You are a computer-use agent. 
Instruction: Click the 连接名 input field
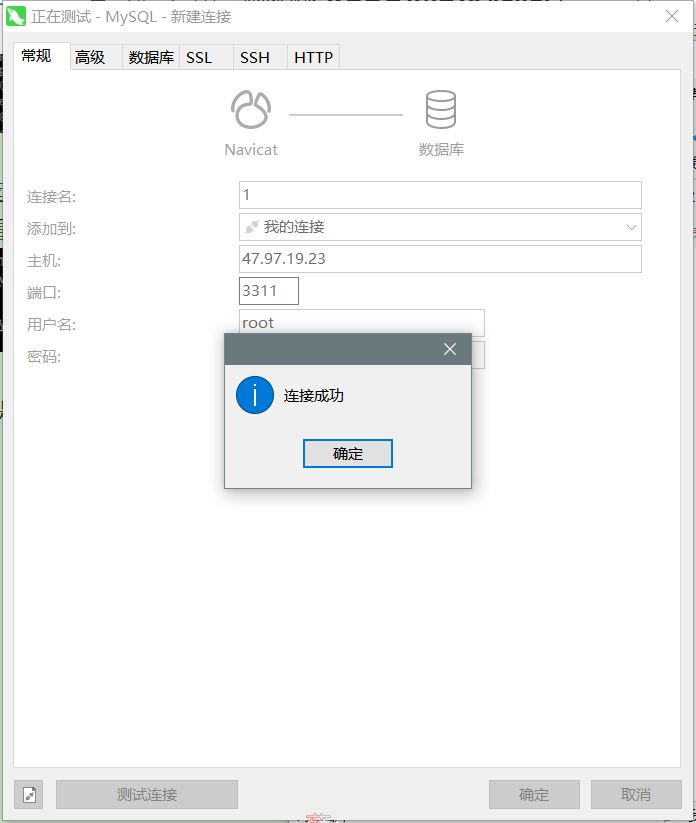click(x=440, y=195)
